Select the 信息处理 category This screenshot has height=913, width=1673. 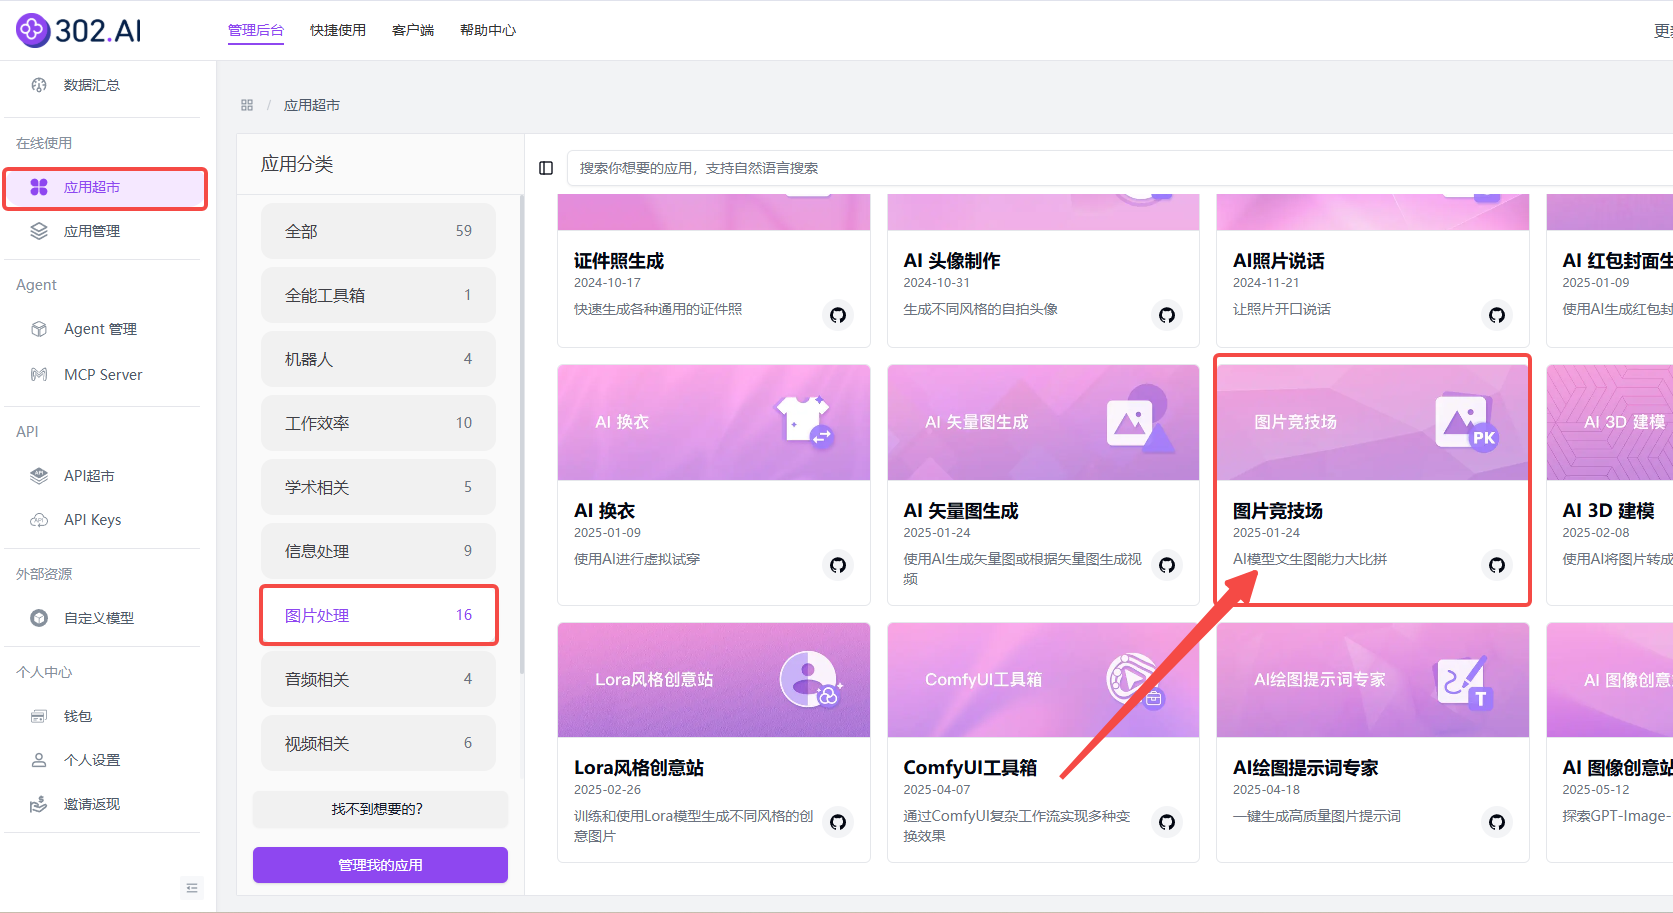pyautogui.click(x=378, y=551)
